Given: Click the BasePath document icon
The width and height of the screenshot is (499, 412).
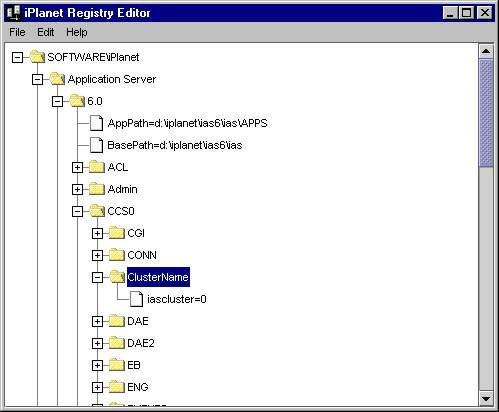Looking at the screenshot, I should [x=97, y=145].
